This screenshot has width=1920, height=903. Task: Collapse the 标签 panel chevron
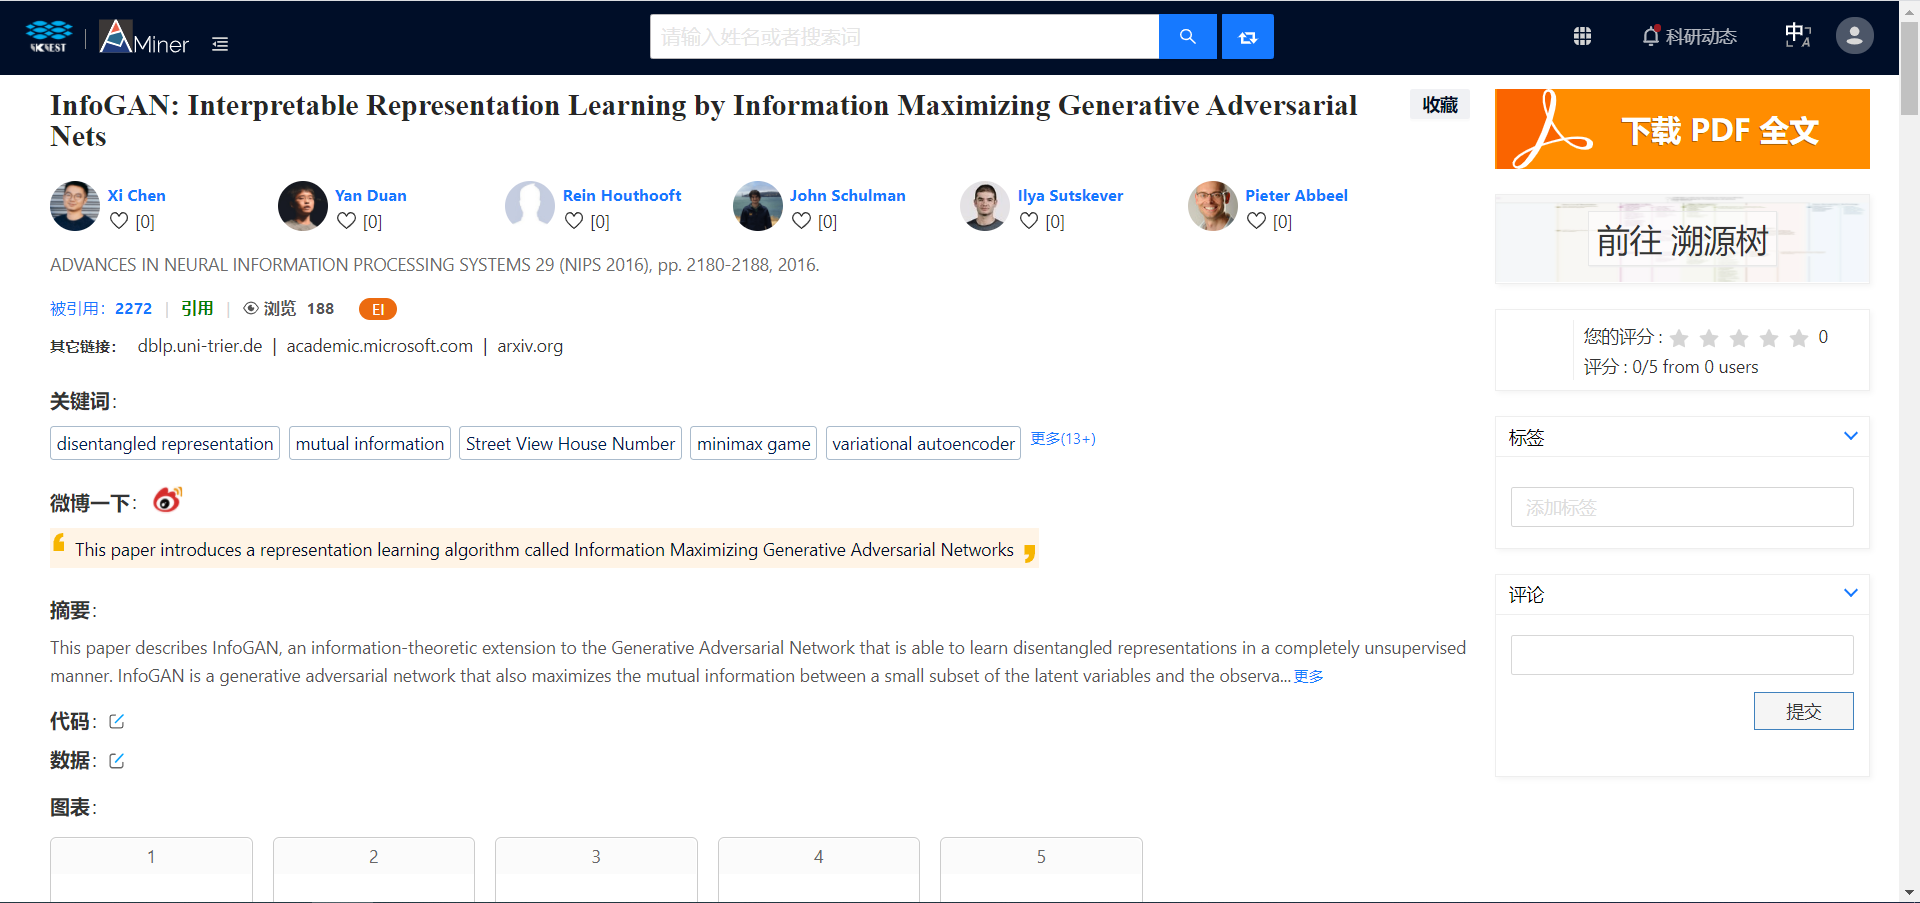1851,436
